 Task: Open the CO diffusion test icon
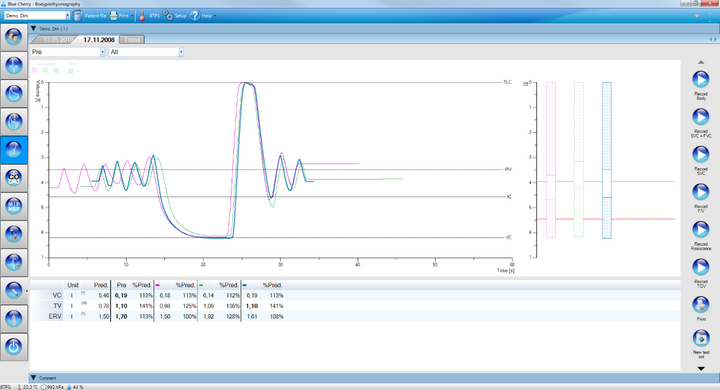(x=13, y=177)
